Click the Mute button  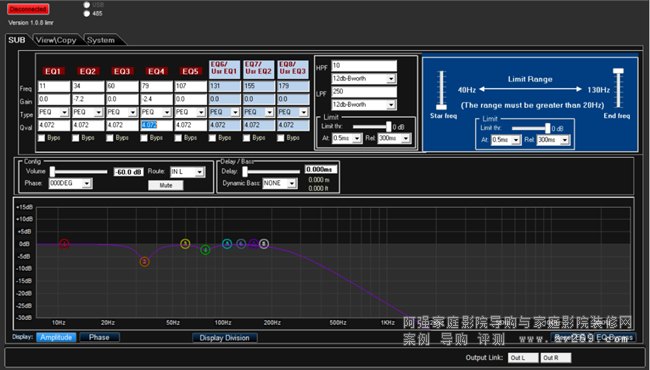[166, 185]
